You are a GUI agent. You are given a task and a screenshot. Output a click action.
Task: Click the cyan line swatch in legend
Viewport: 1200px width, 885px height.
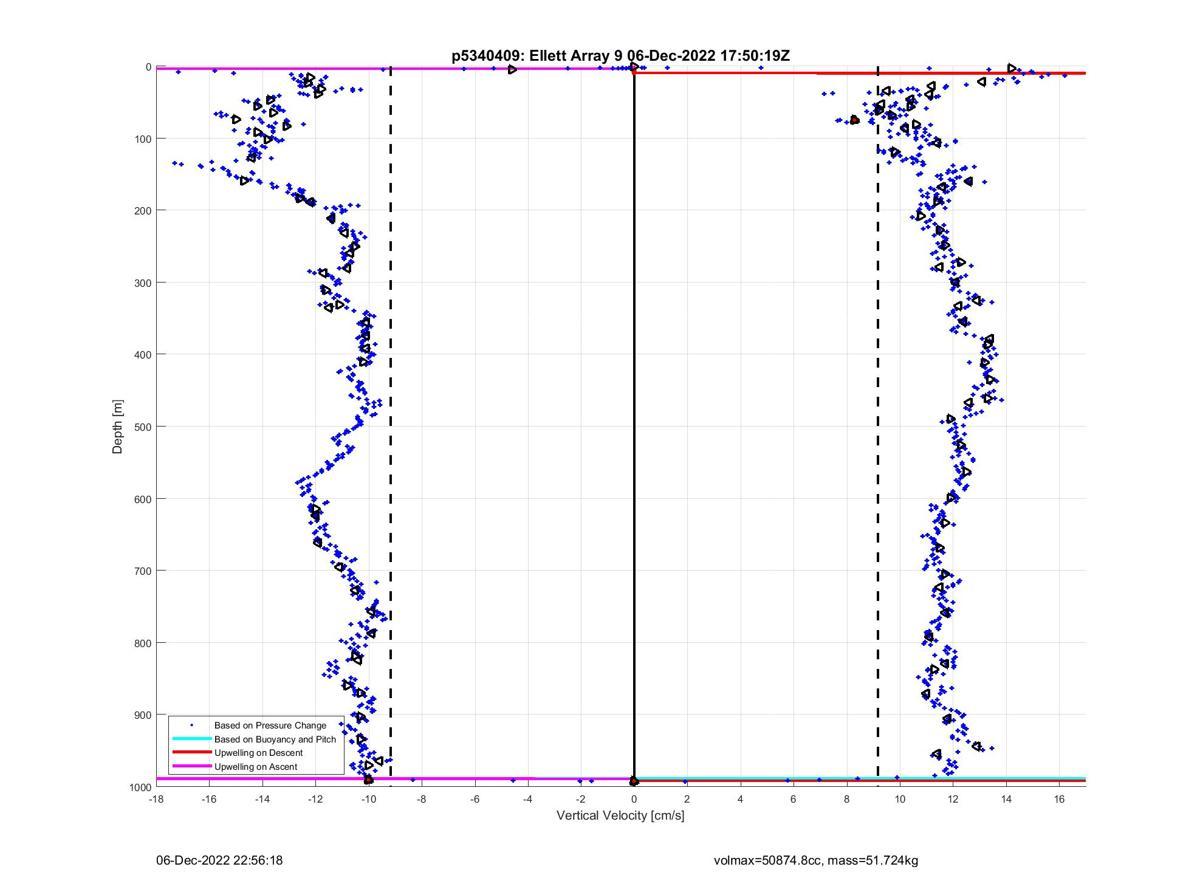(x=191, y=739)
